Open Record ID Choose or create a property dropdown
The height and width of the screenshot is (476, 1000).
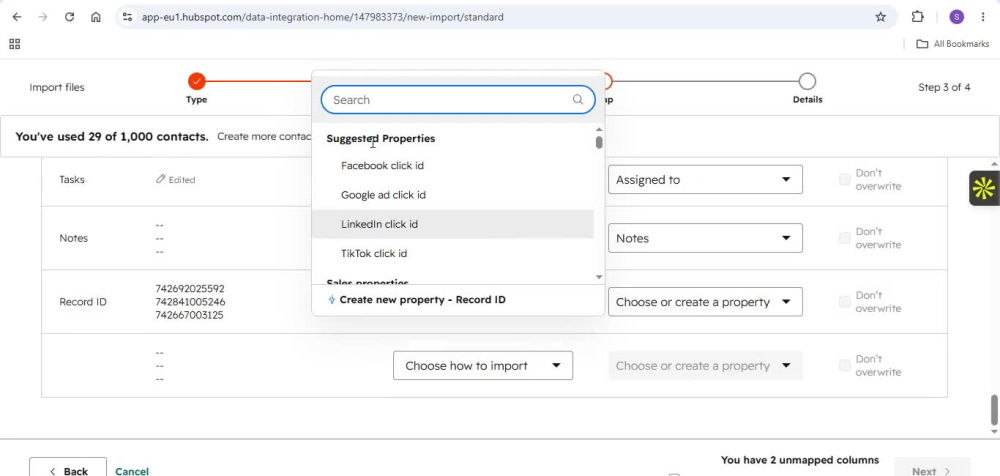(x=705, y=302)
